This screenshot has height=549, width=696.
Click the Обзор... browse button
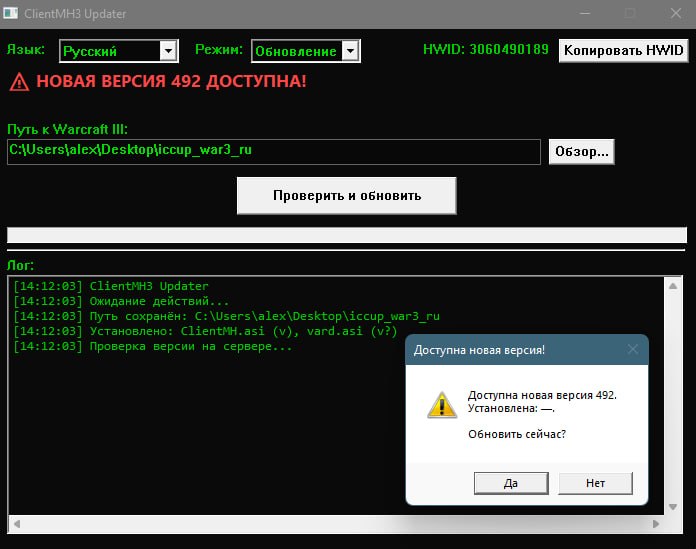pos(581,152)
